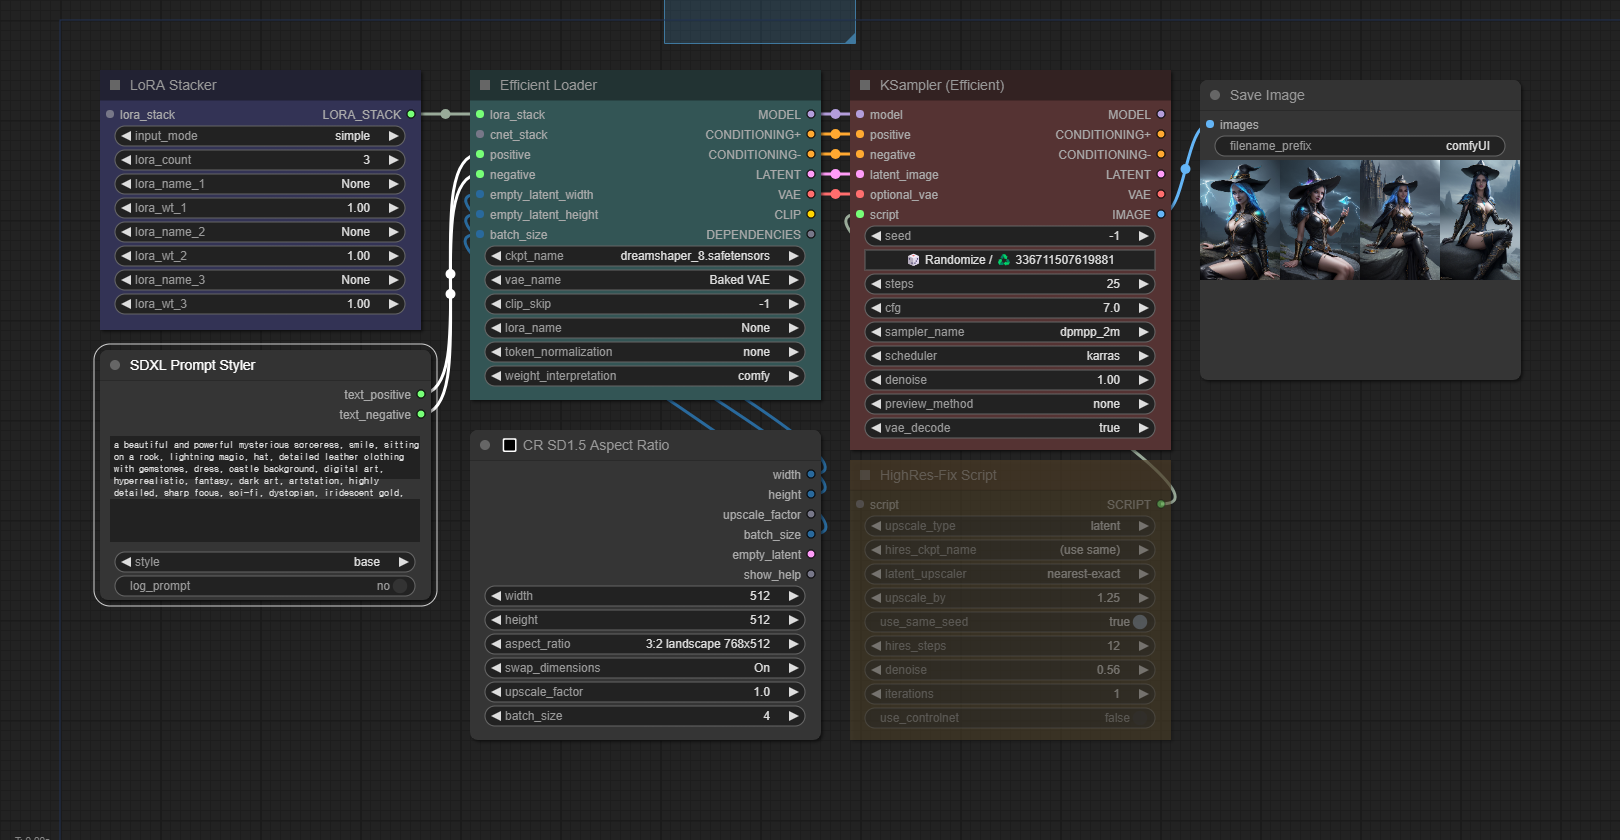Screen dimensions: 1620x840
Task: Click the KSampler latent_image input connector
Action: coord(860,174)
